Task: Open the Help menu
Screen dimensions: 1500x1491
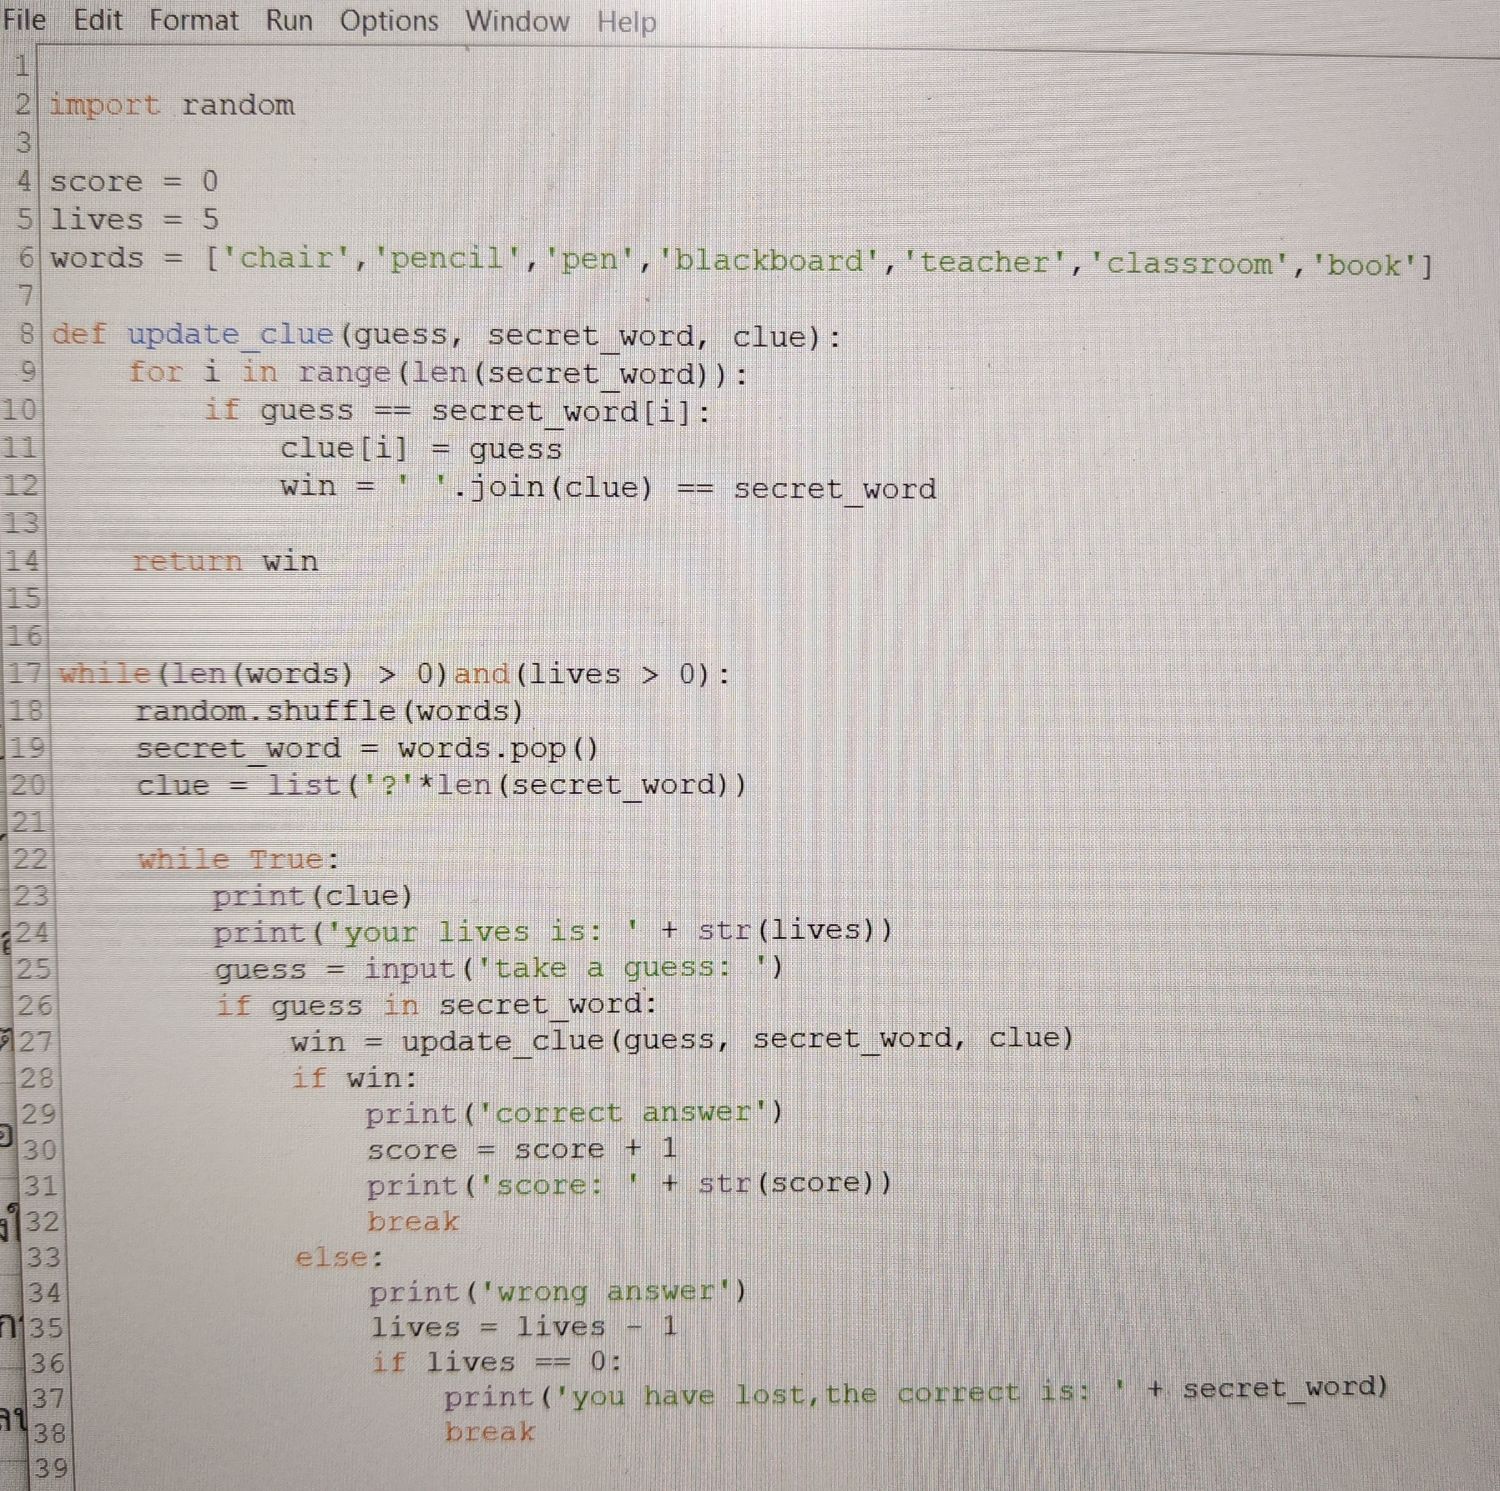Action: pyautogui.click(x=627, y=22)
